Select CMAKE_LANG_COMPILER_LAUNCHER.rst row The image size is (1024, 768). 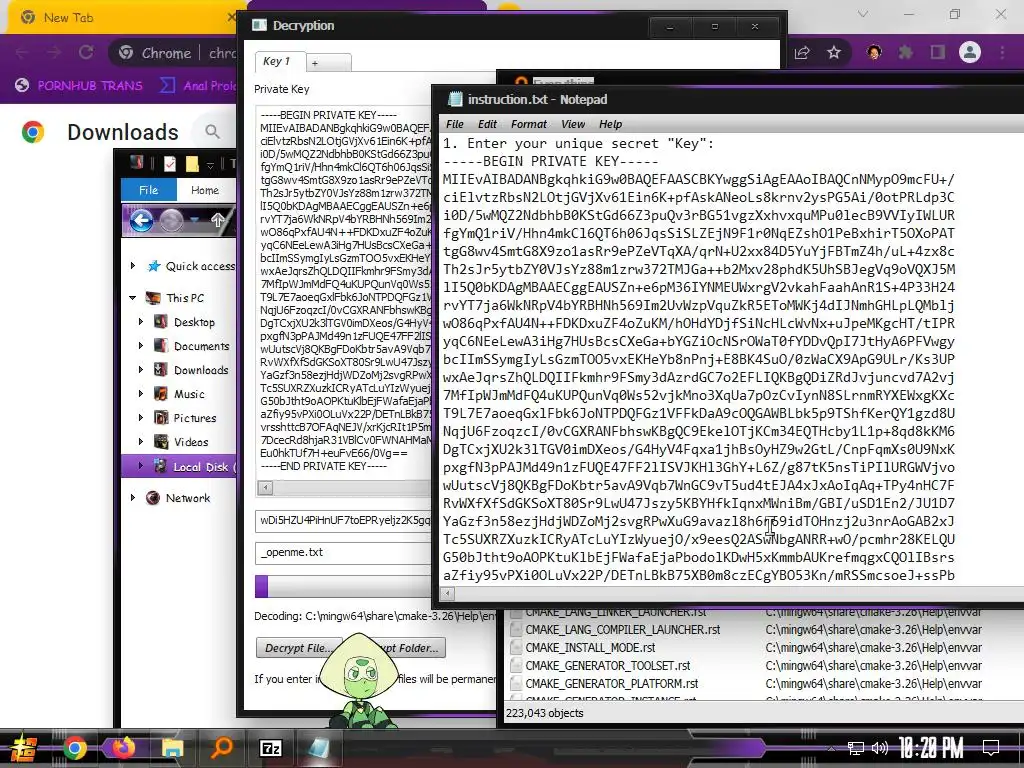(622, 630)
